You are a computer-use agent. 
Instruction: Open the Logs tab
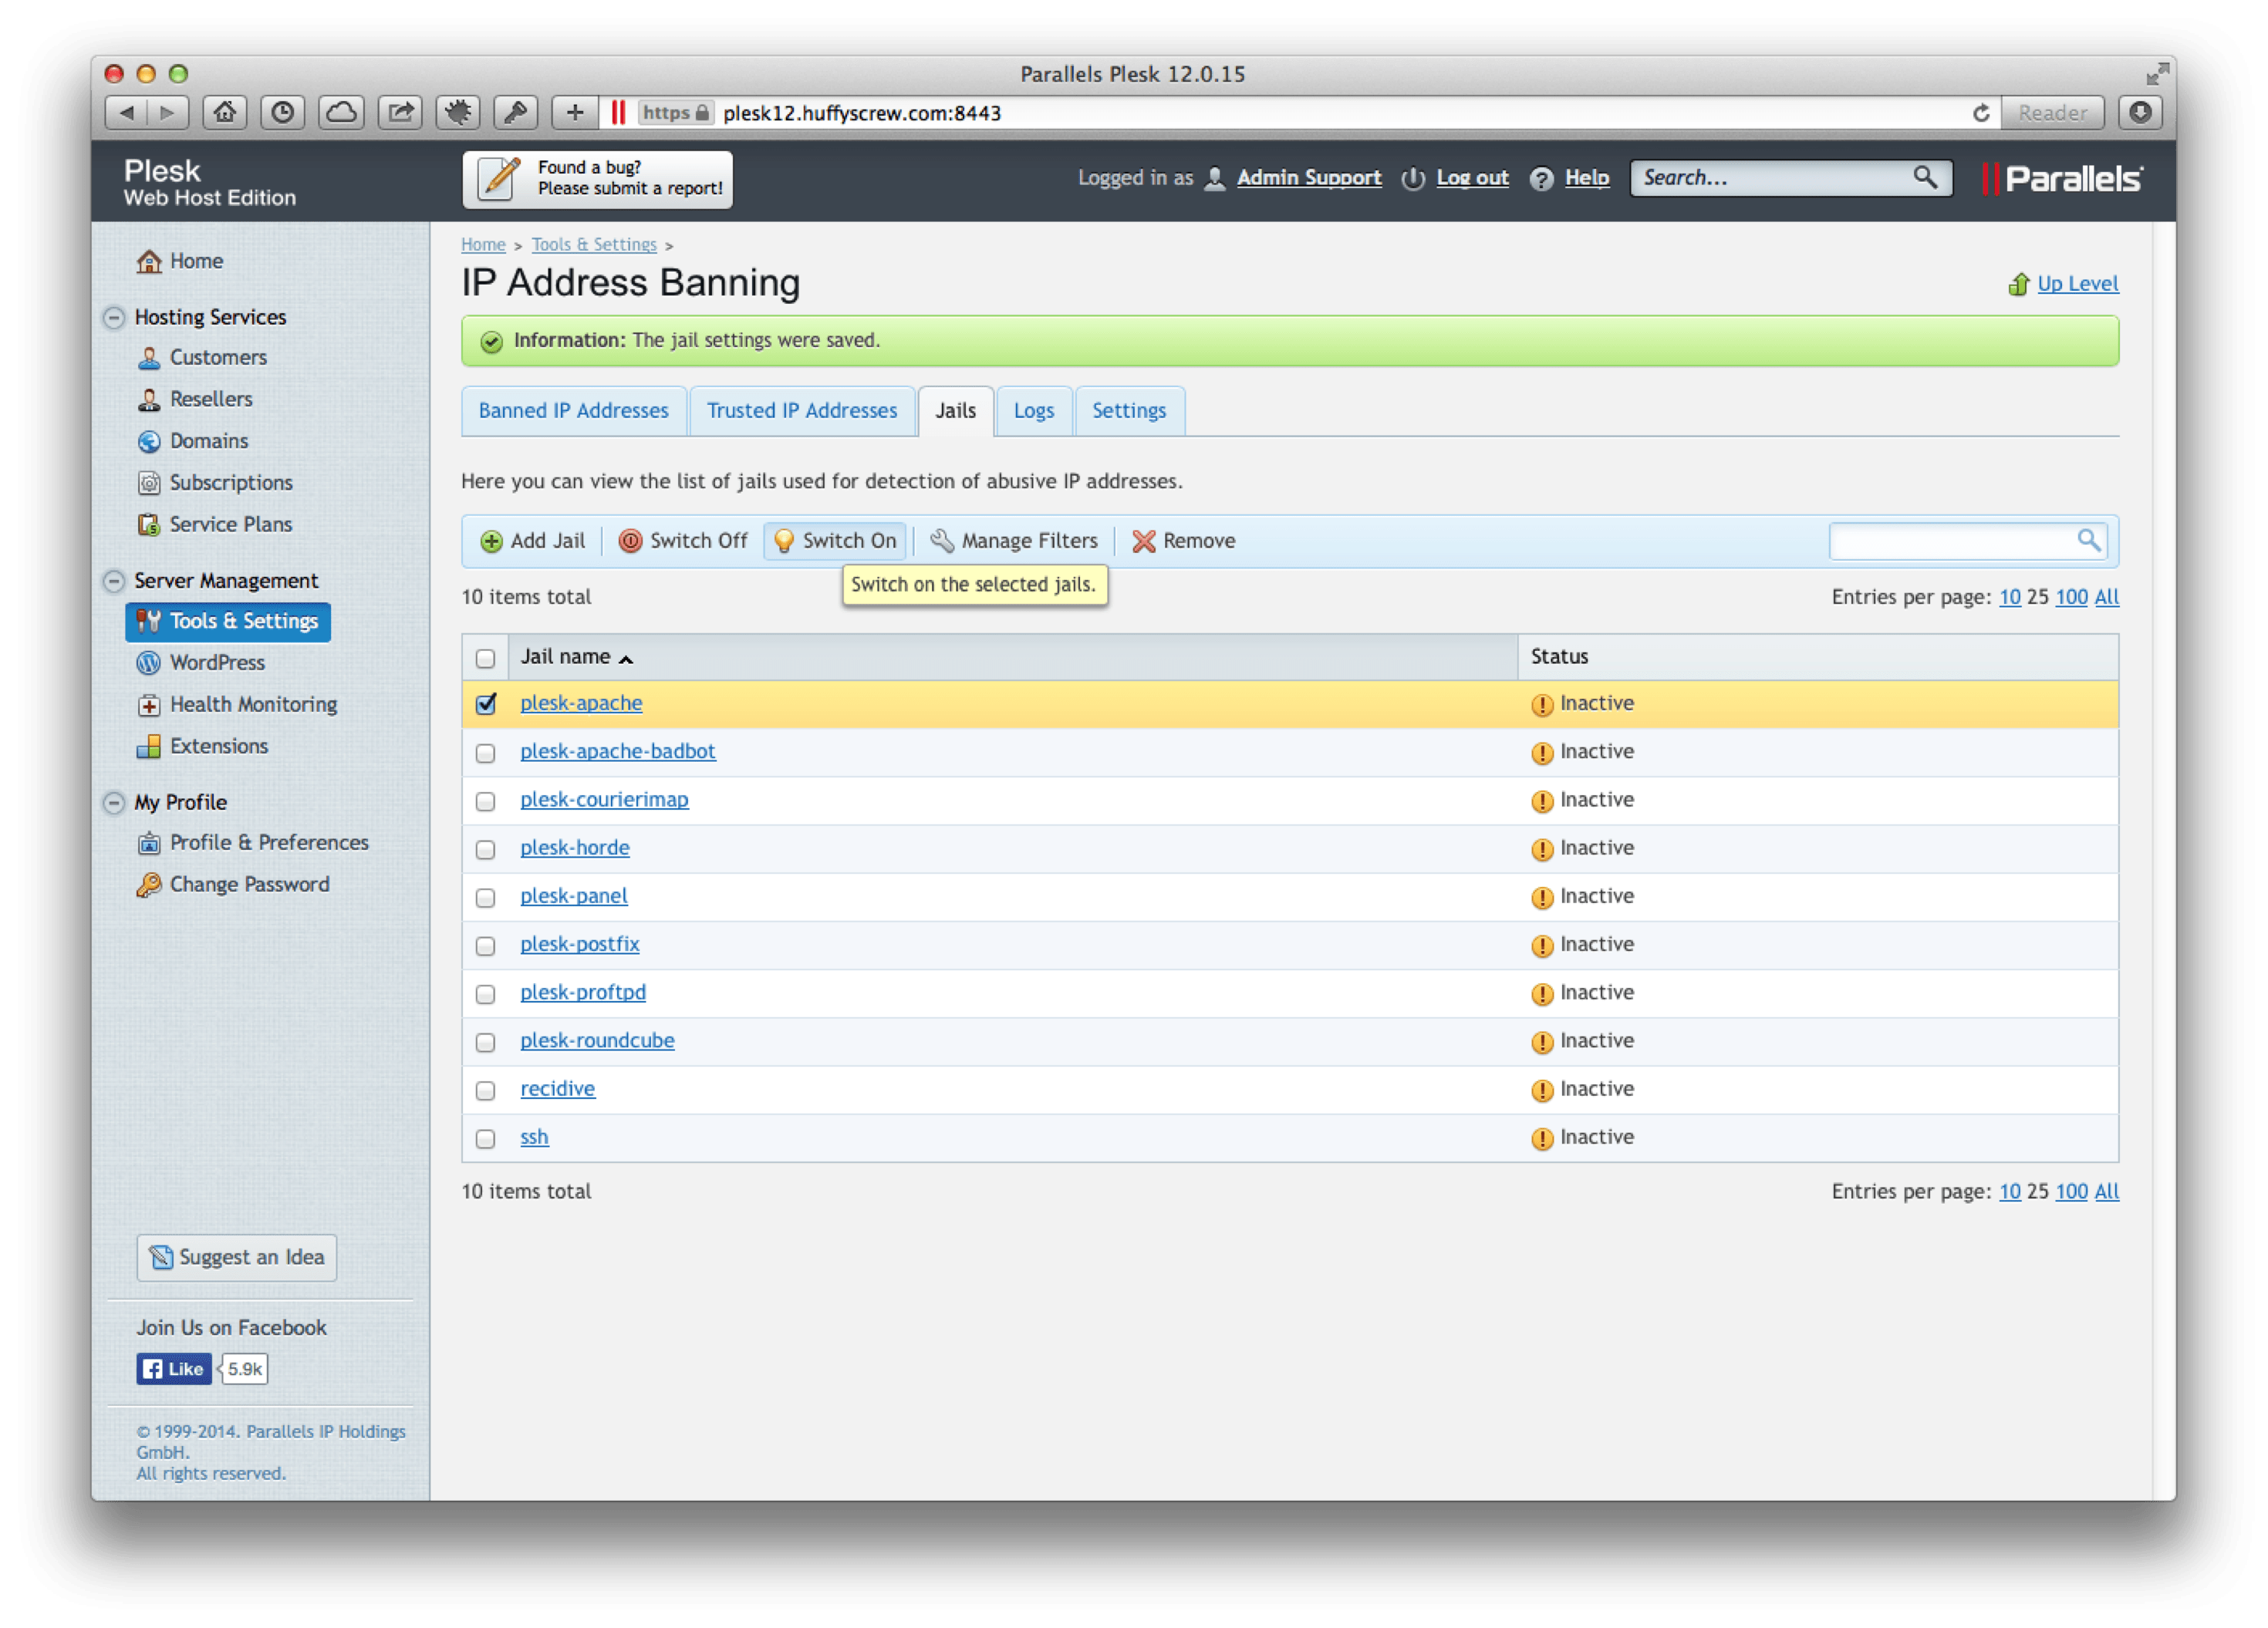(x=1033, y=411)
